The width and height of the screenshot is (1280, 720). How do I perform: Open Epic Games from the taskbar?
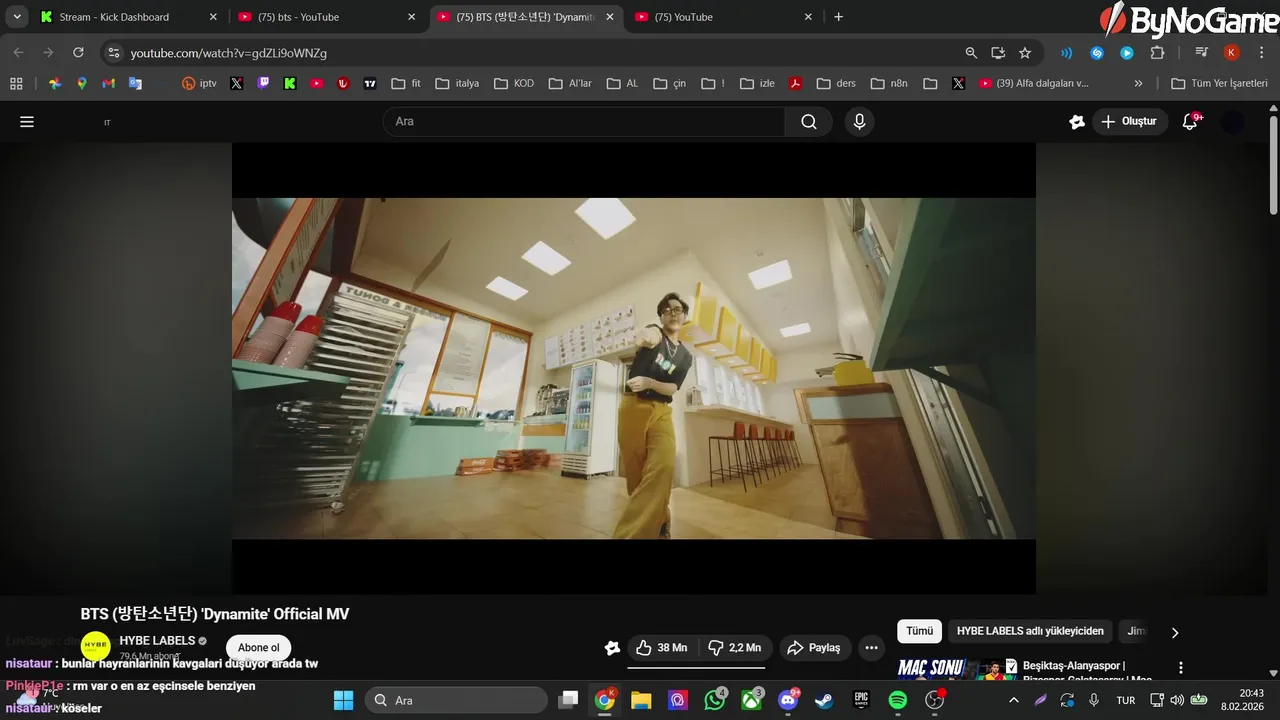tap(861, 700)
